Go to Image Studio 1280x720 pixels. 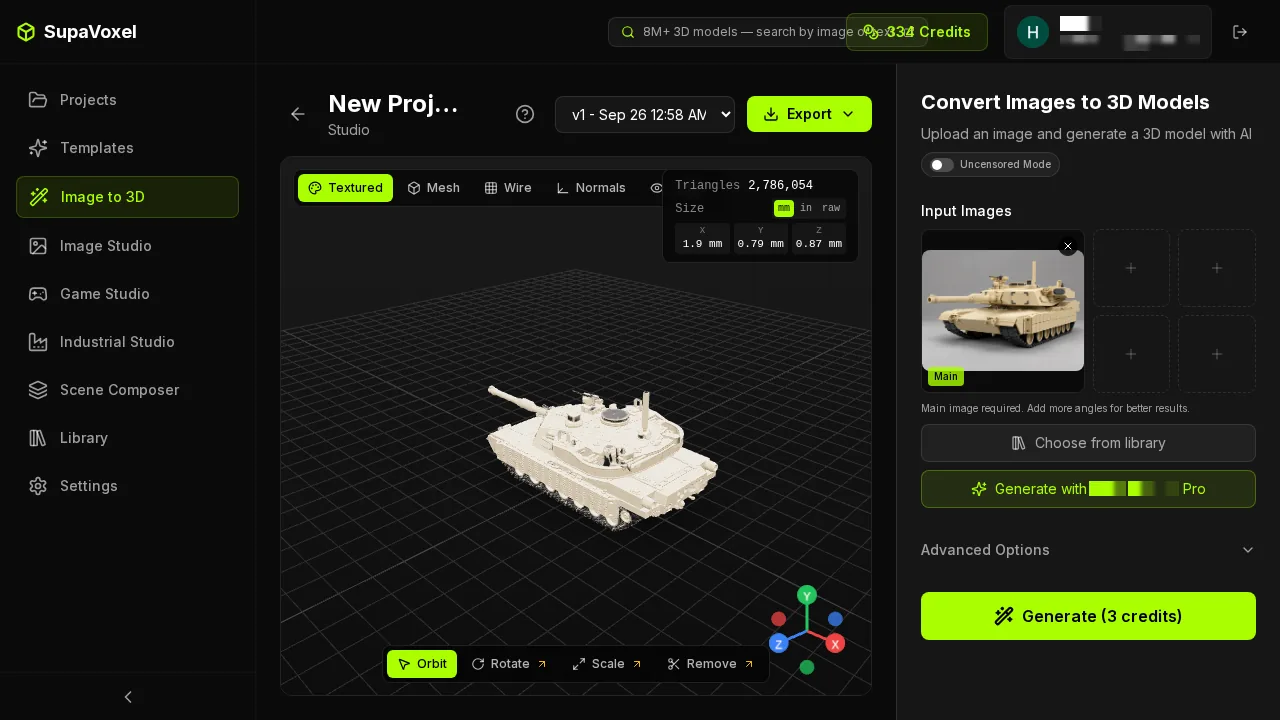[x=127, y=246]
